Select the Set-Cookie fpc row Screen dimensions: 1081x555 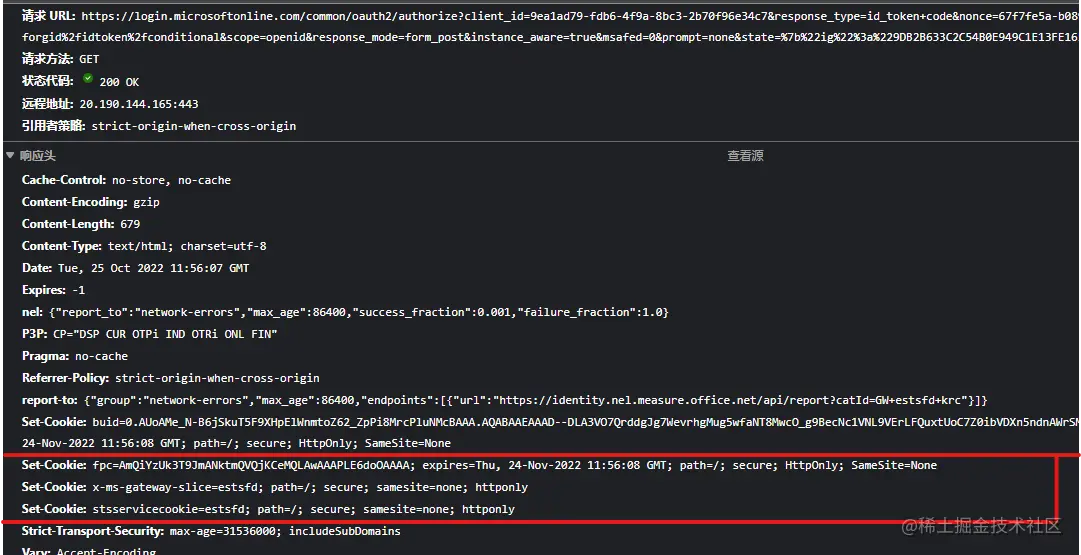(479, 465)
